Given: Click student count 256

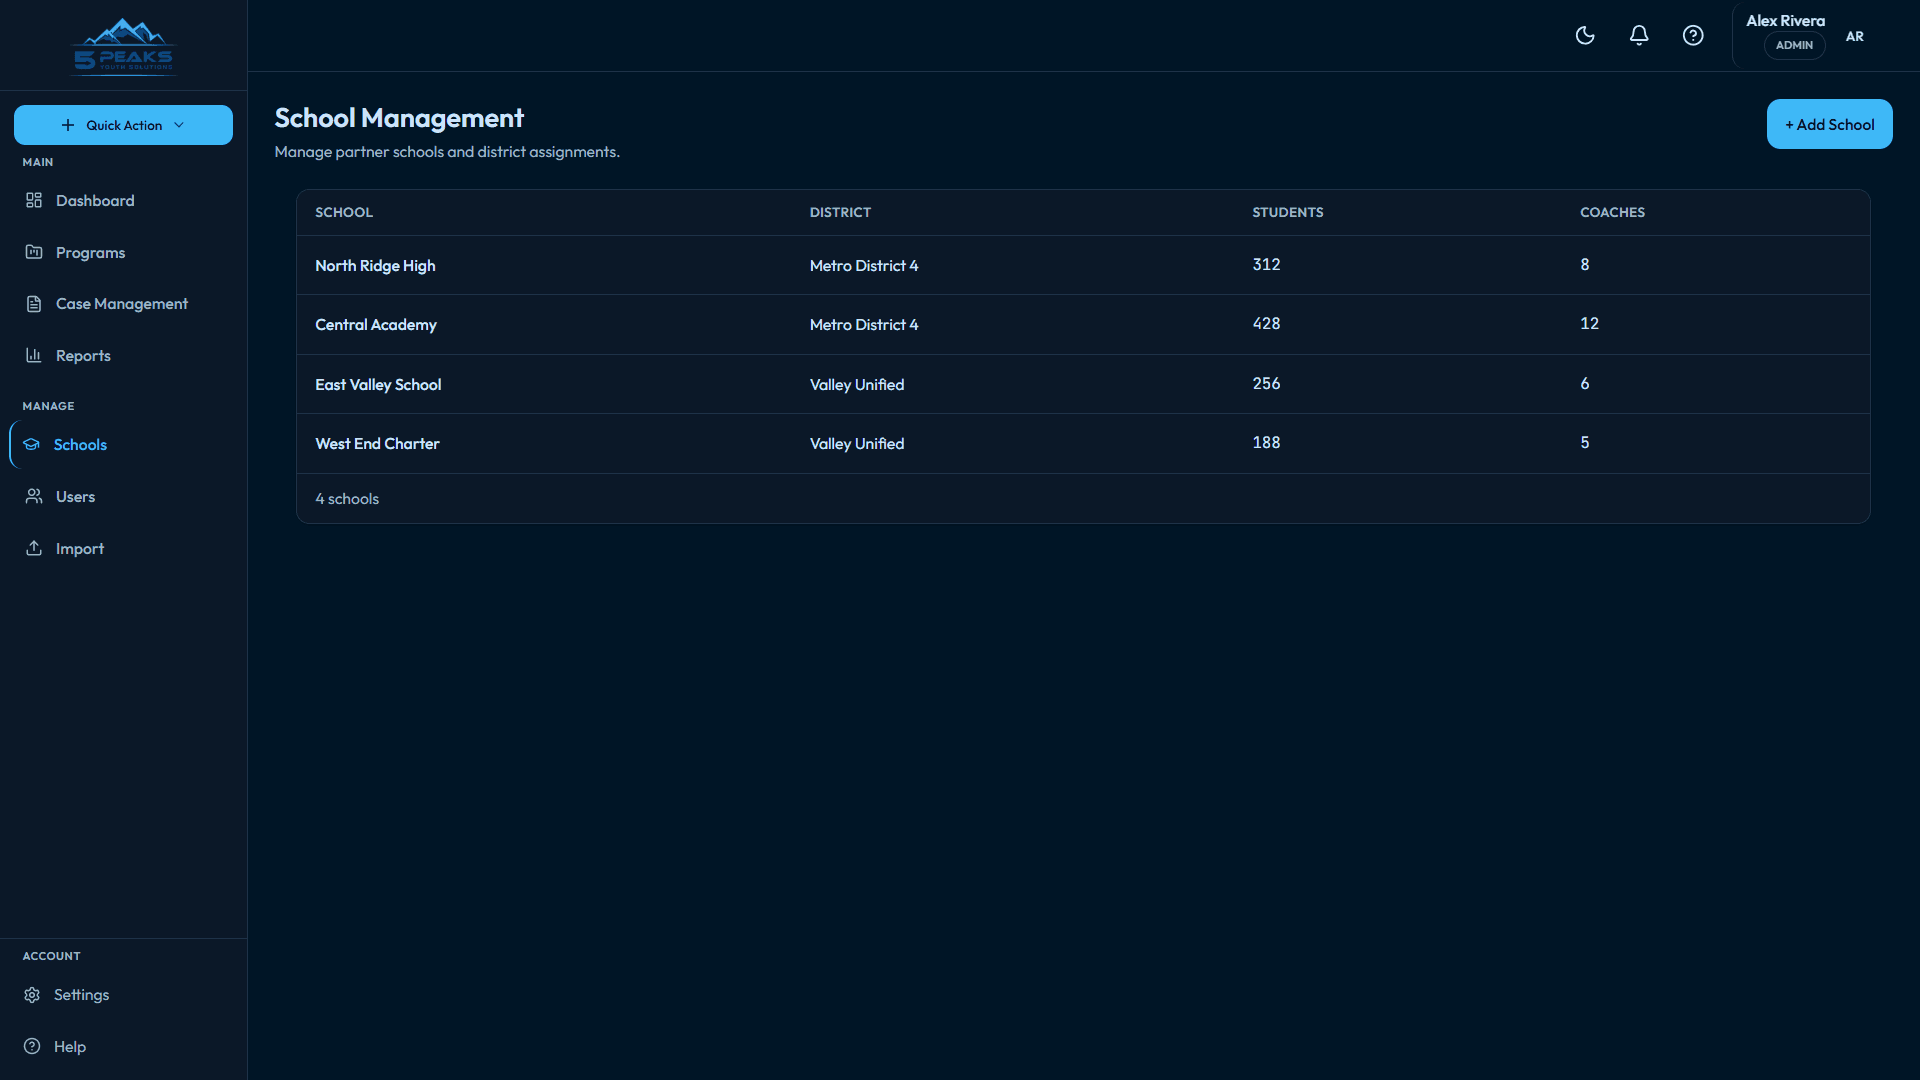Looking at the screenshot, I should (1266, 383).
